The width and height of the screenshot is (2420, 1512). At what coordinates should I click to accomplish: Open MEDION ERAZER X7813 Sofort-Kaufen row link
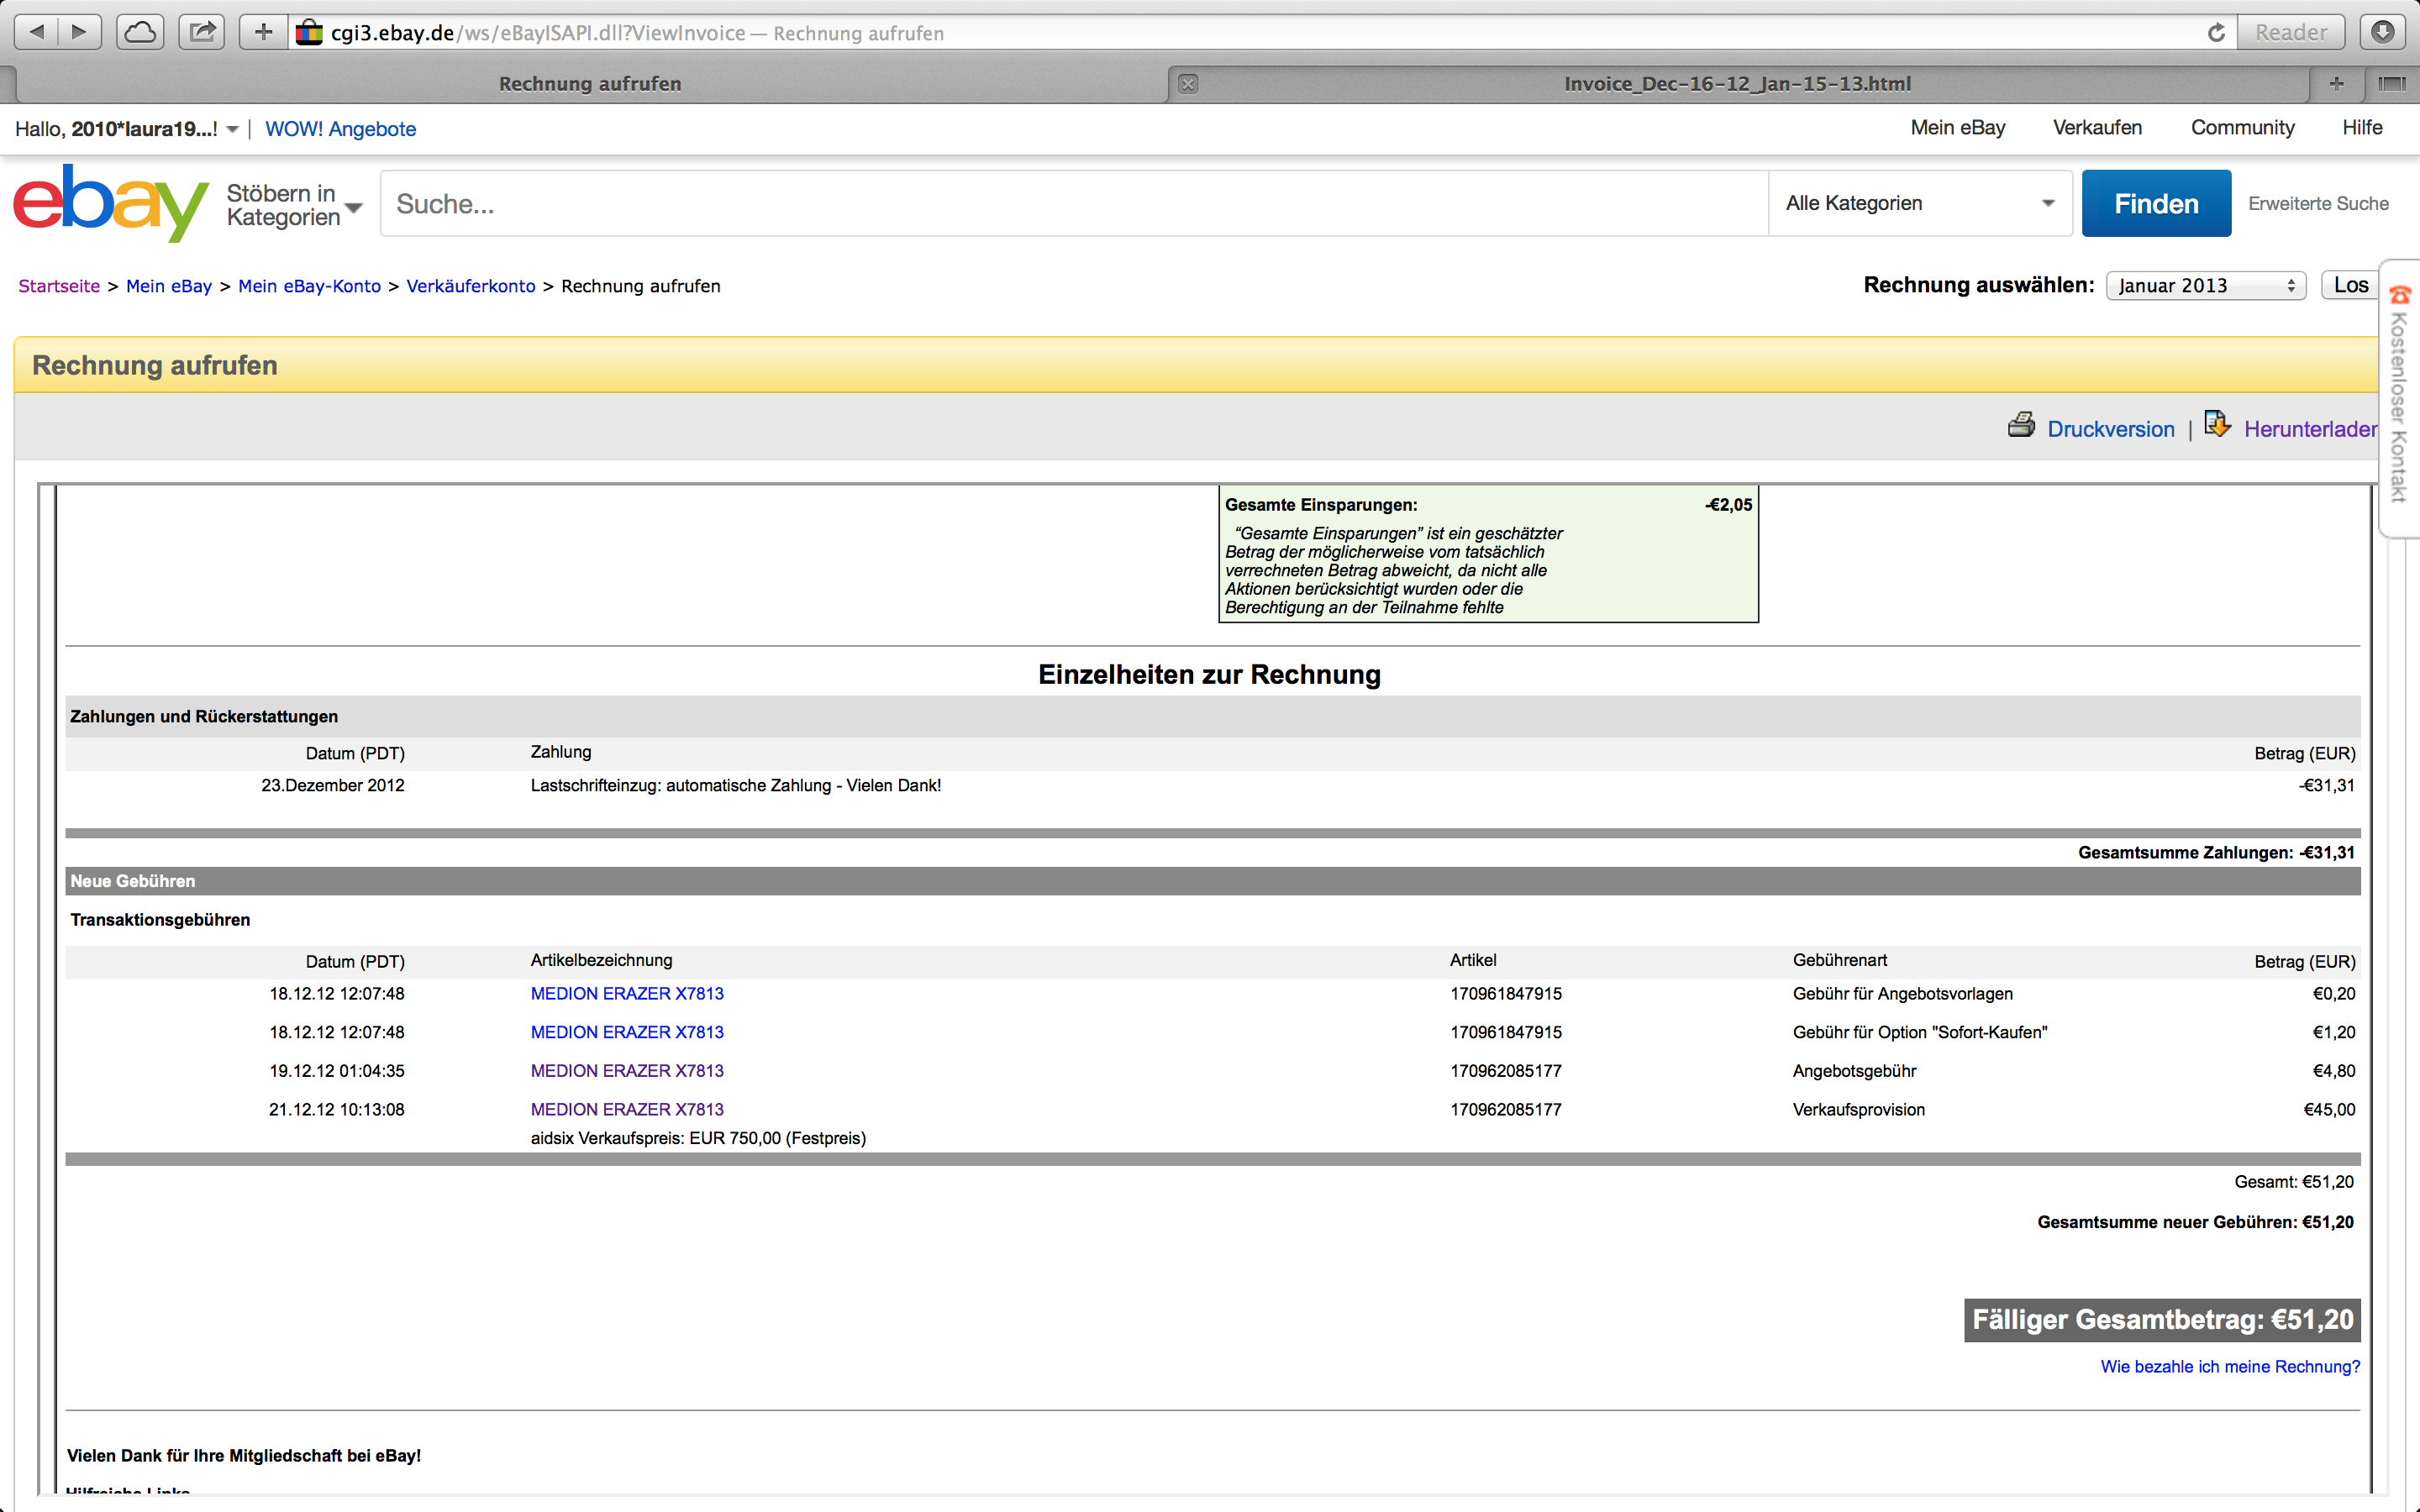[x=627, y=1032]
